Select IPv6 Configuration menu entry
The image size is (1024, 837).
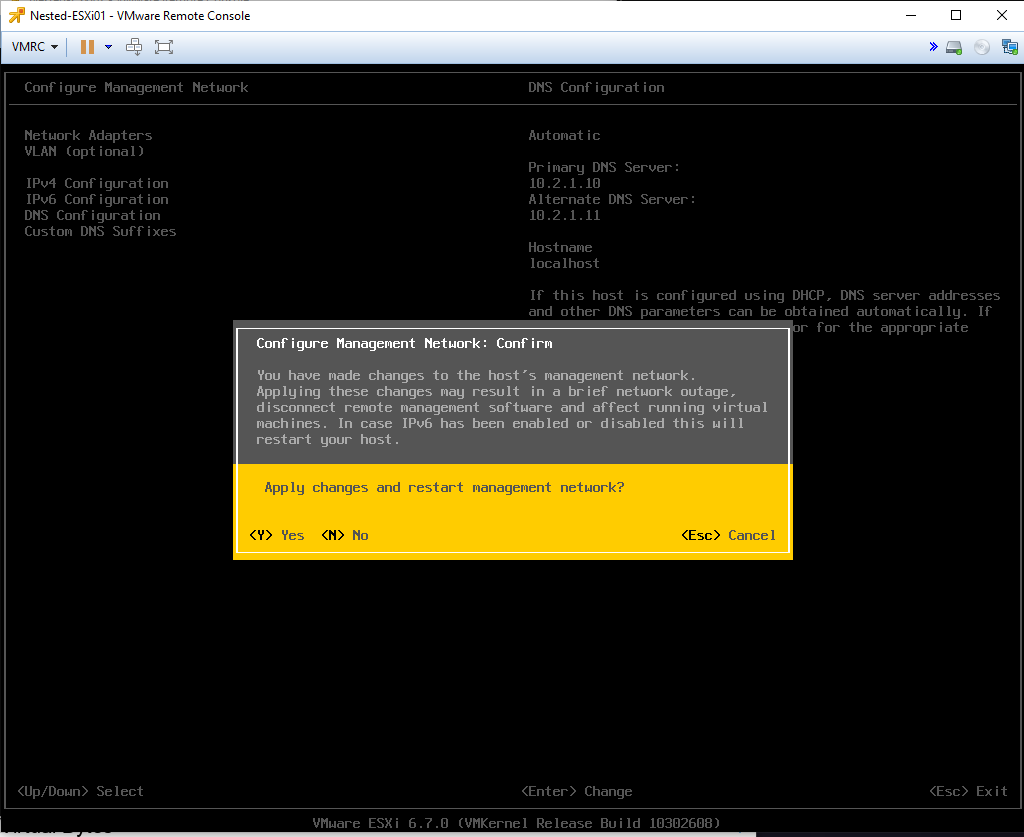tap(97, 199)
